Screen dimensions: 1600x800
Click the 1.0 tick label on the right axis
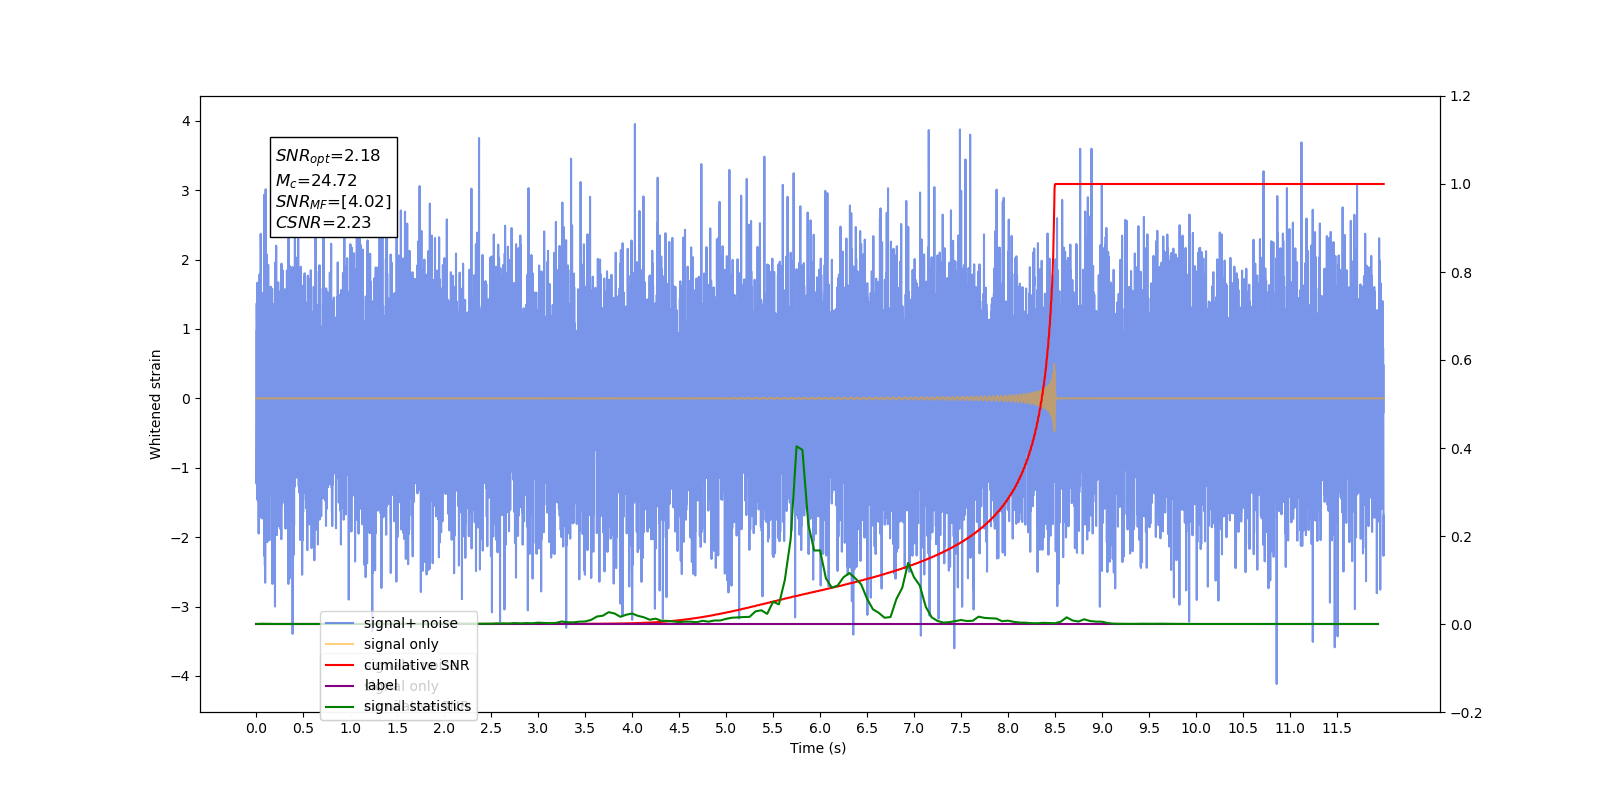tap(1461, 185)
